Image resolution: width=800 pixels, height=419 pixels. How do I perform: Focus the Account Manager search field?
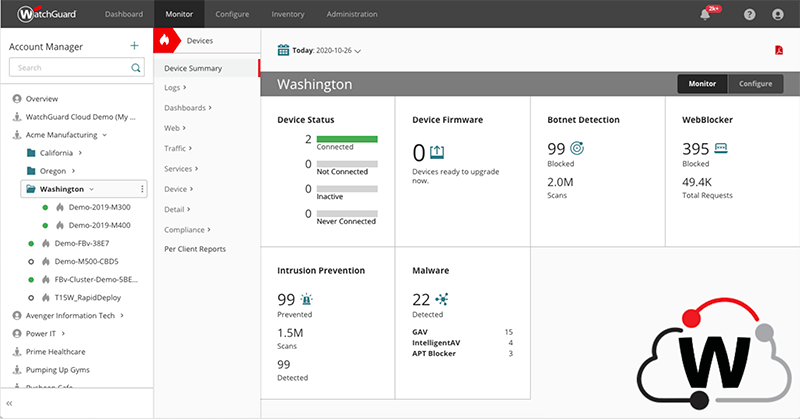[77, 67]
